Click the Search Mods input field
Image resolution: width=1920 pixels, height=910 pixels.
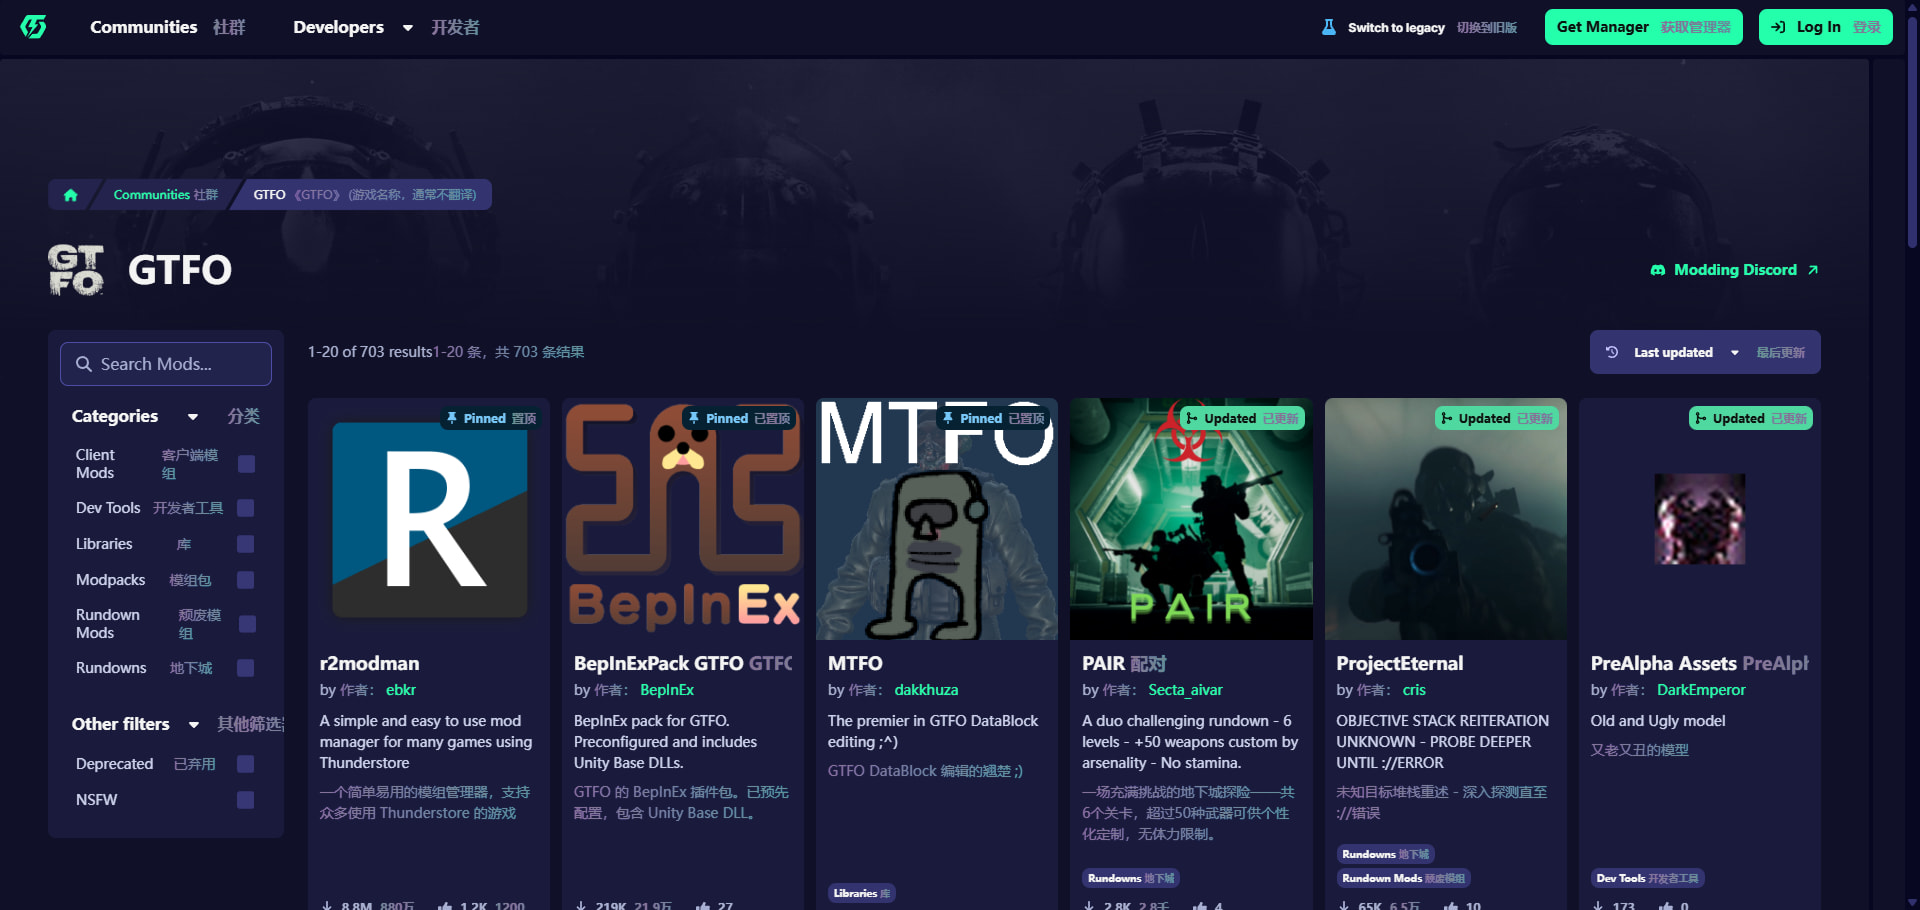click(x=166, y=364)
